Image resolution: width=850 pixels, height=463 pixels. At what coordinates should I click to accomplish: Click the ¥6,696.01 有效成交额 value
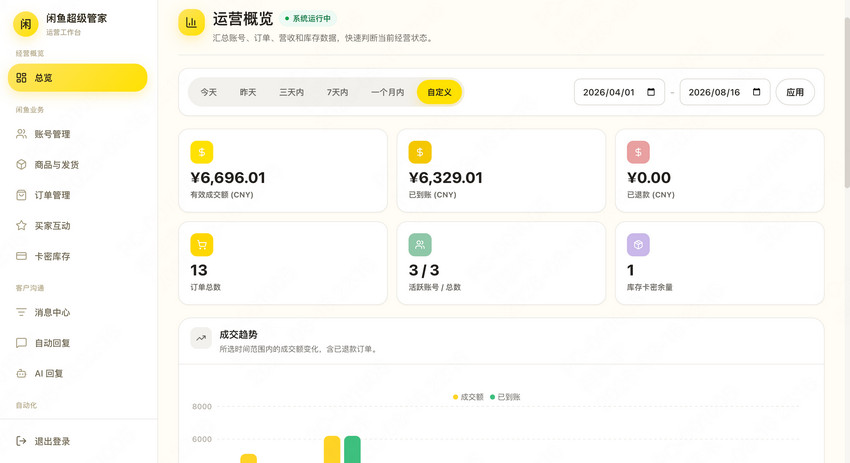[x=228, y=178]
